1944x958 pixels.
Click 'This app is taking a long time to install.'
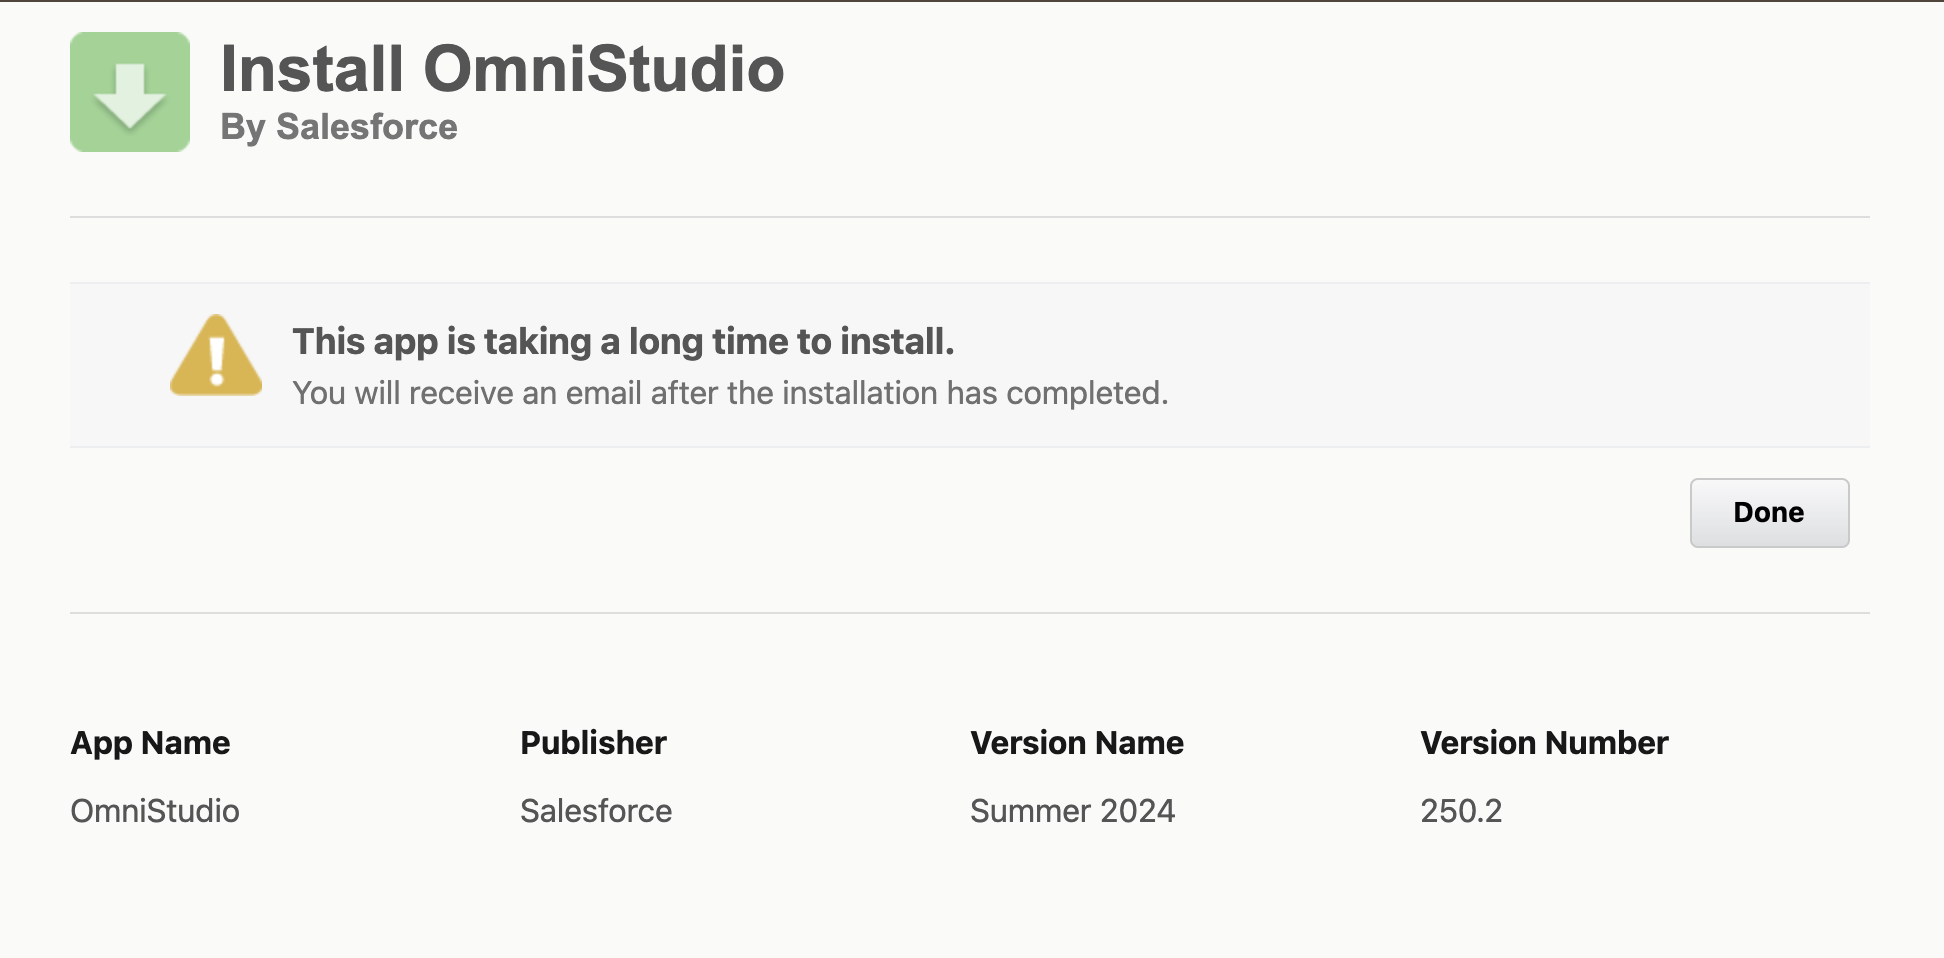623,342
